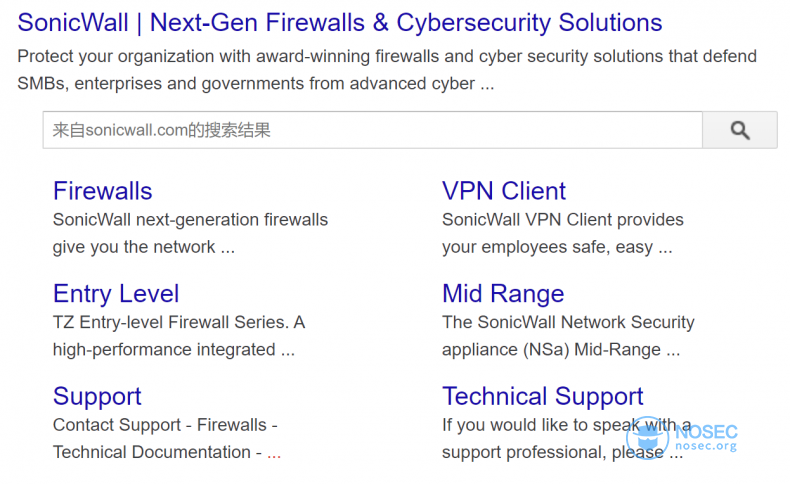Click the 'next-generation firewalls' description text
The width and height of the screenshot is (790, 484).
(x=190, y=233)
